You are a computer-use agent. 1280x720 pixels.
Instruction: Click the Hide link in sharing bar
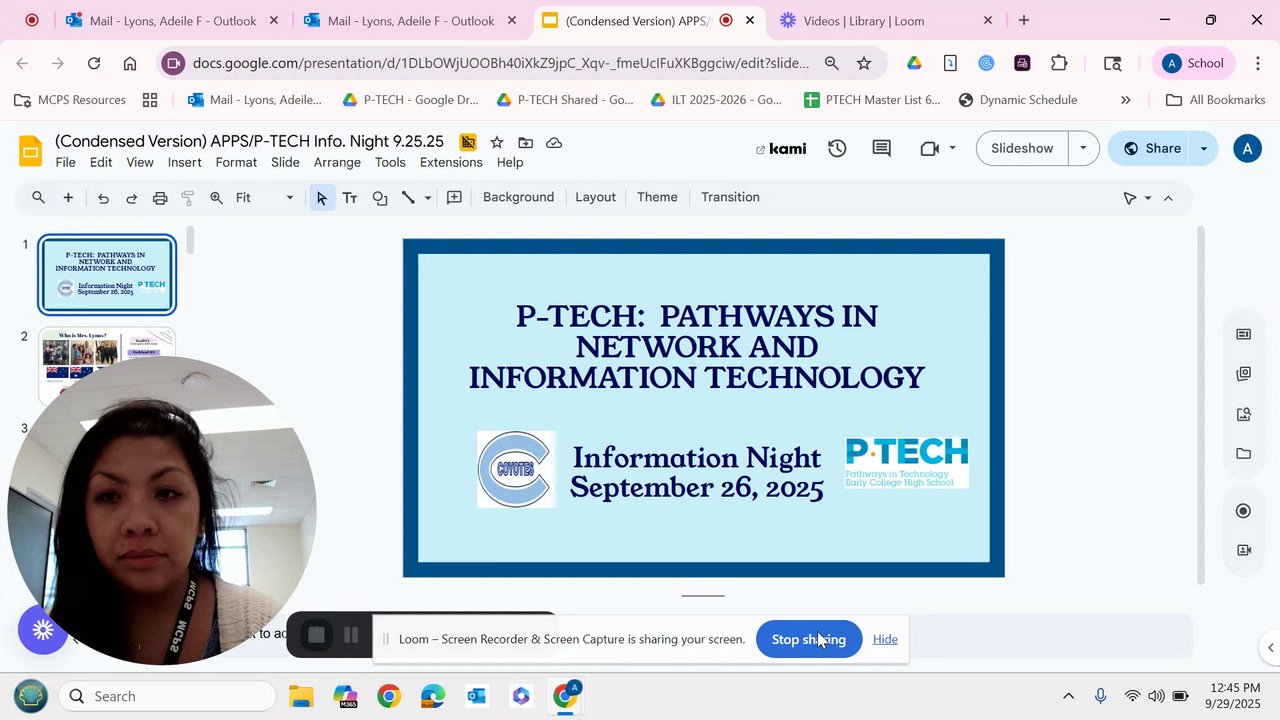(x=885, y=639)
